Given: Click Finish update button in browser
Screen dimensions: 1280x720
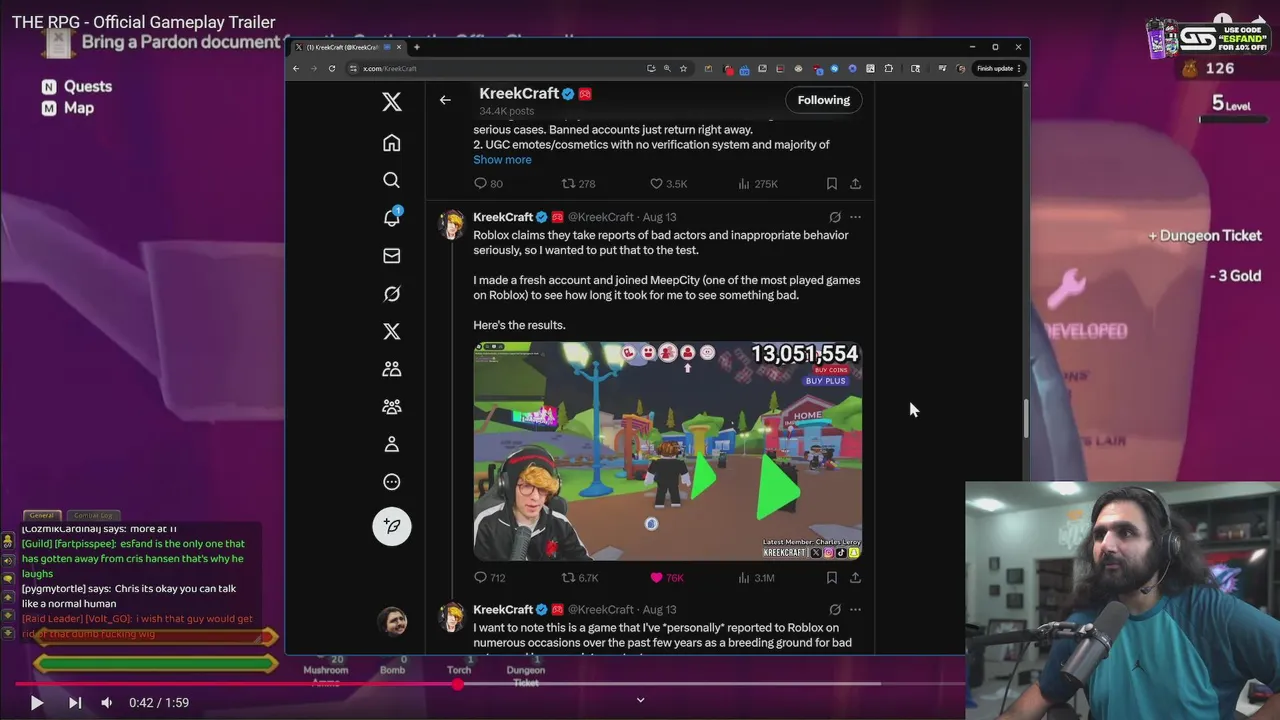Looking at the screenshot, I should tap(999, 68).
